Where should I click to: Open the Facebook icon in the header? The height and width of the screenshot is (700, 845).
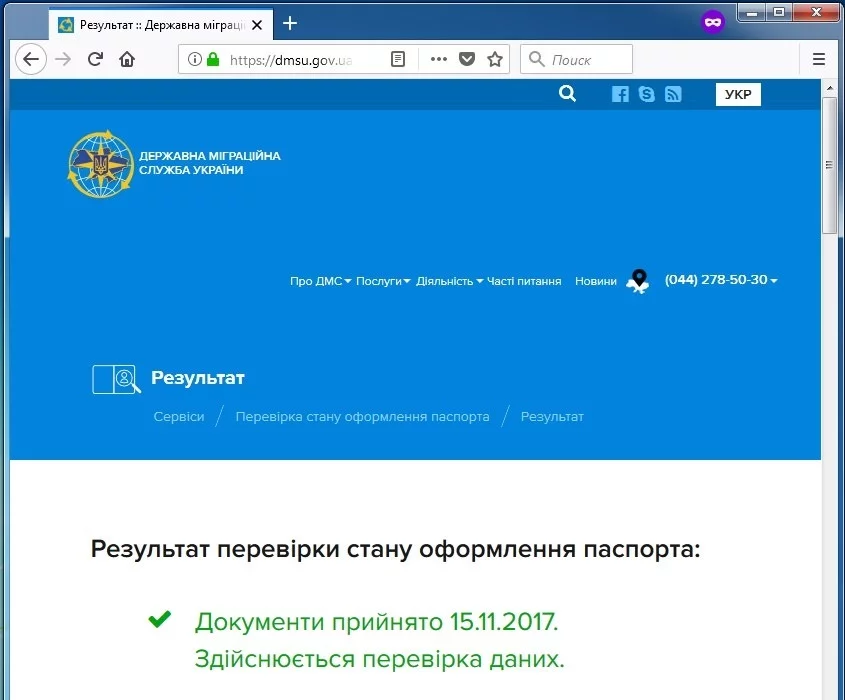tap(620, 93)
